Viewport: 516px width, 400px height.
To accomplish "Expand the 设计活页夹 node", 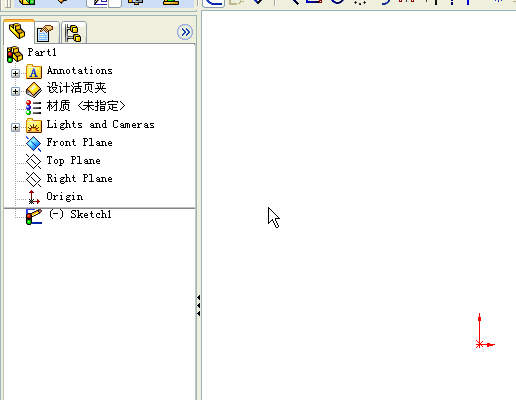I will (x=15, y=91).
